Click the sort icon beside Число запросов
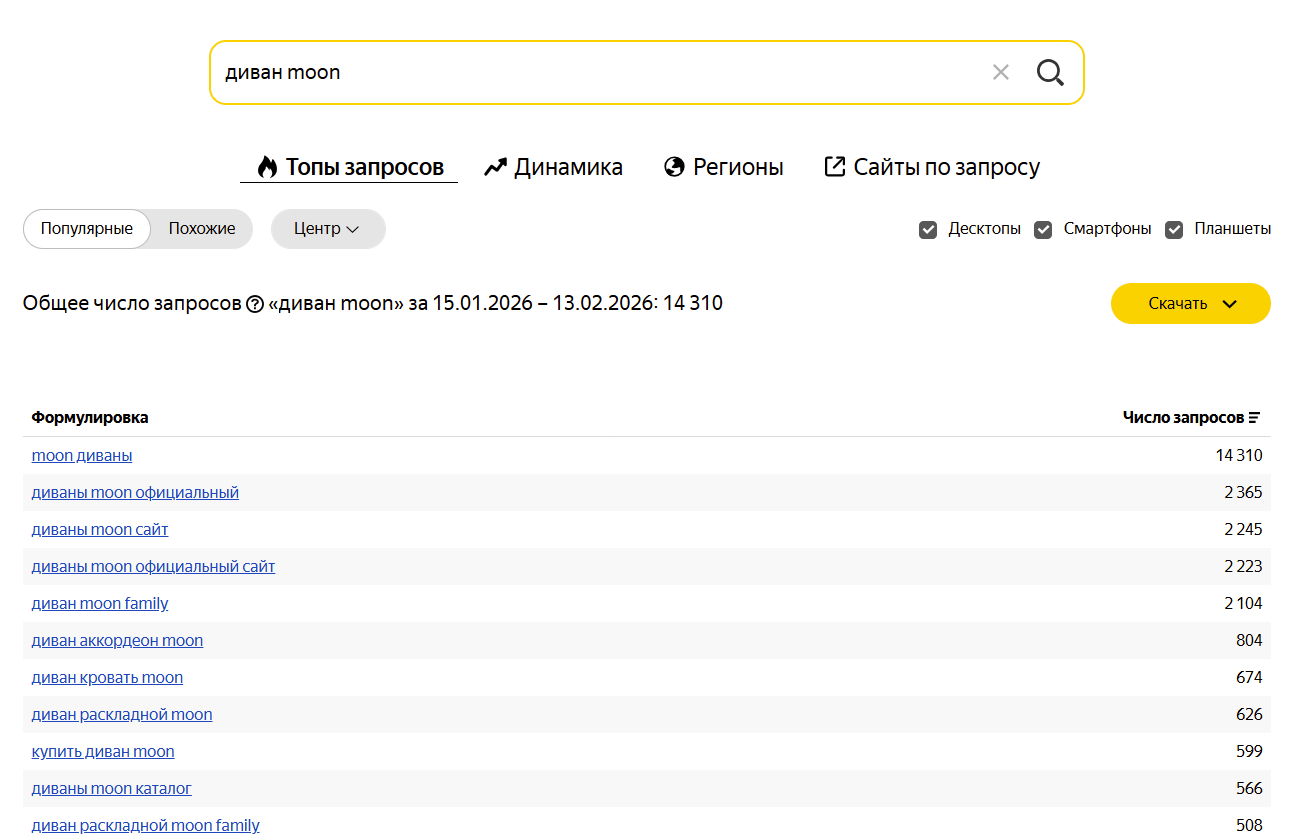This screenshot has height=840, width=1295. [1254, 418]
